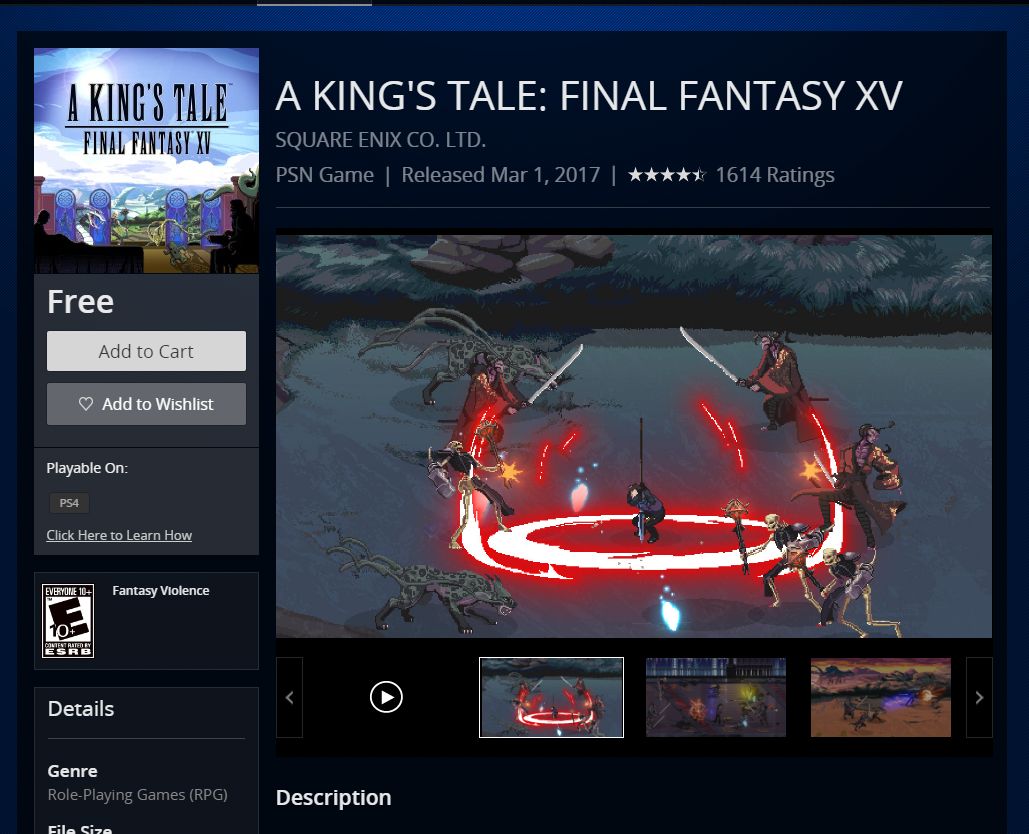The height and width of the screenshot is (834, 1029).
Task: Show next media thumbnails with right arrow
Action: pos(979,698)
